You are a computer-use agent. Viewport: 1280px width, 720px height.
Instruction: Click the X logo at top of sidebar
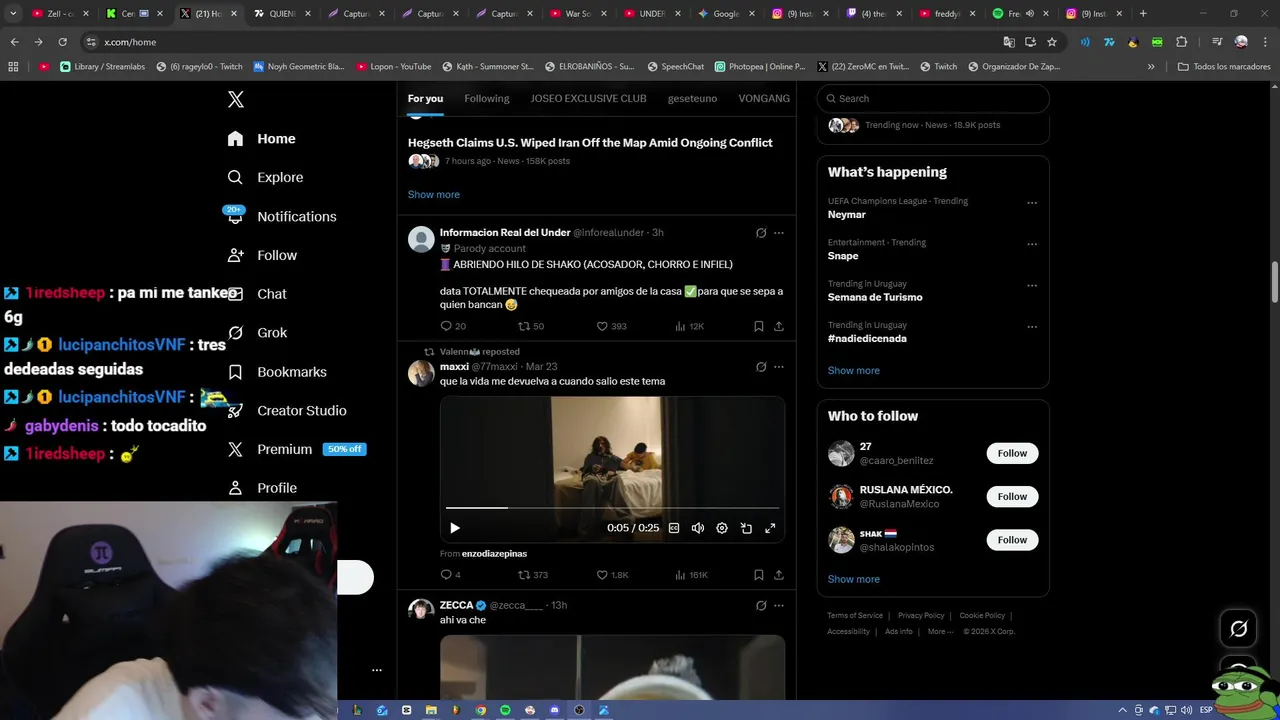coord(236,99)
